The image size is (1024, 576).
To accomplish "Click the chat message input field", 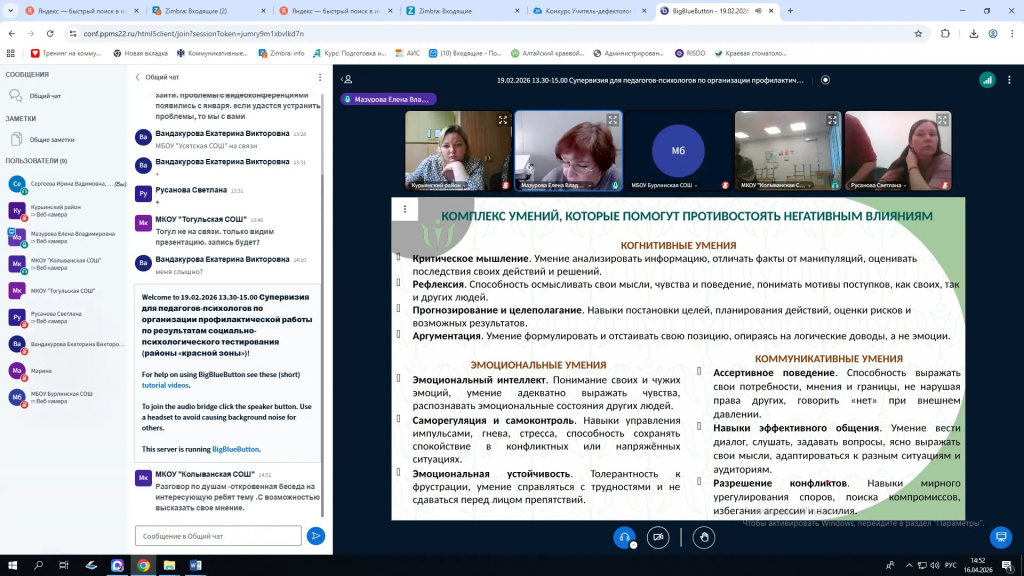I will pos(217,536).
